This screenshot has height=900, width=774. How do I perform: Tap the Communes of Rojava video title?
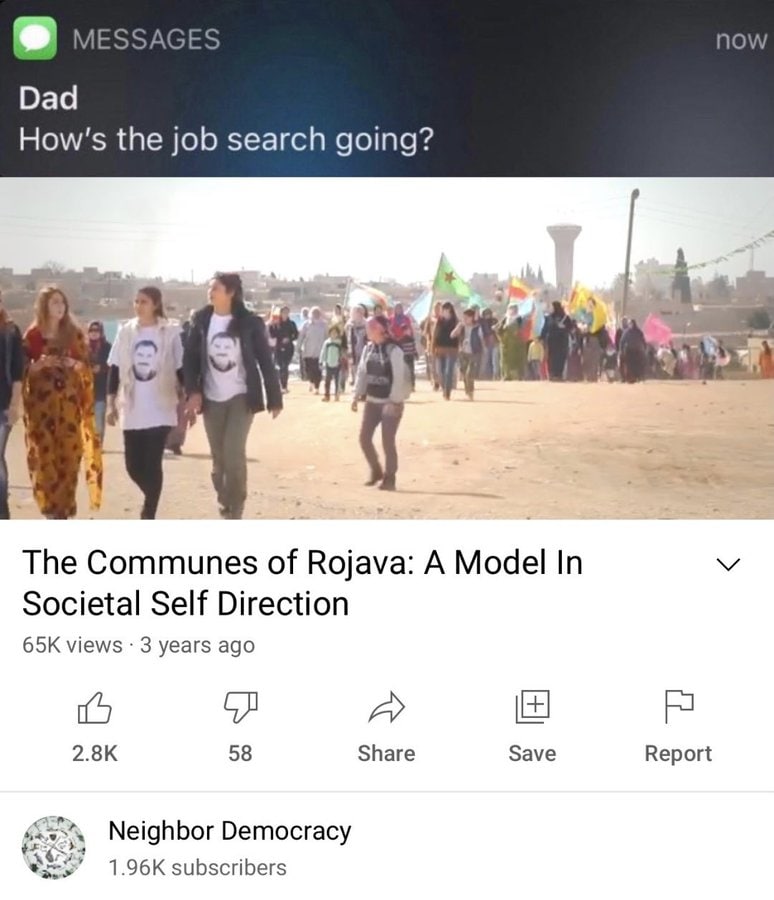coord(303,583)
